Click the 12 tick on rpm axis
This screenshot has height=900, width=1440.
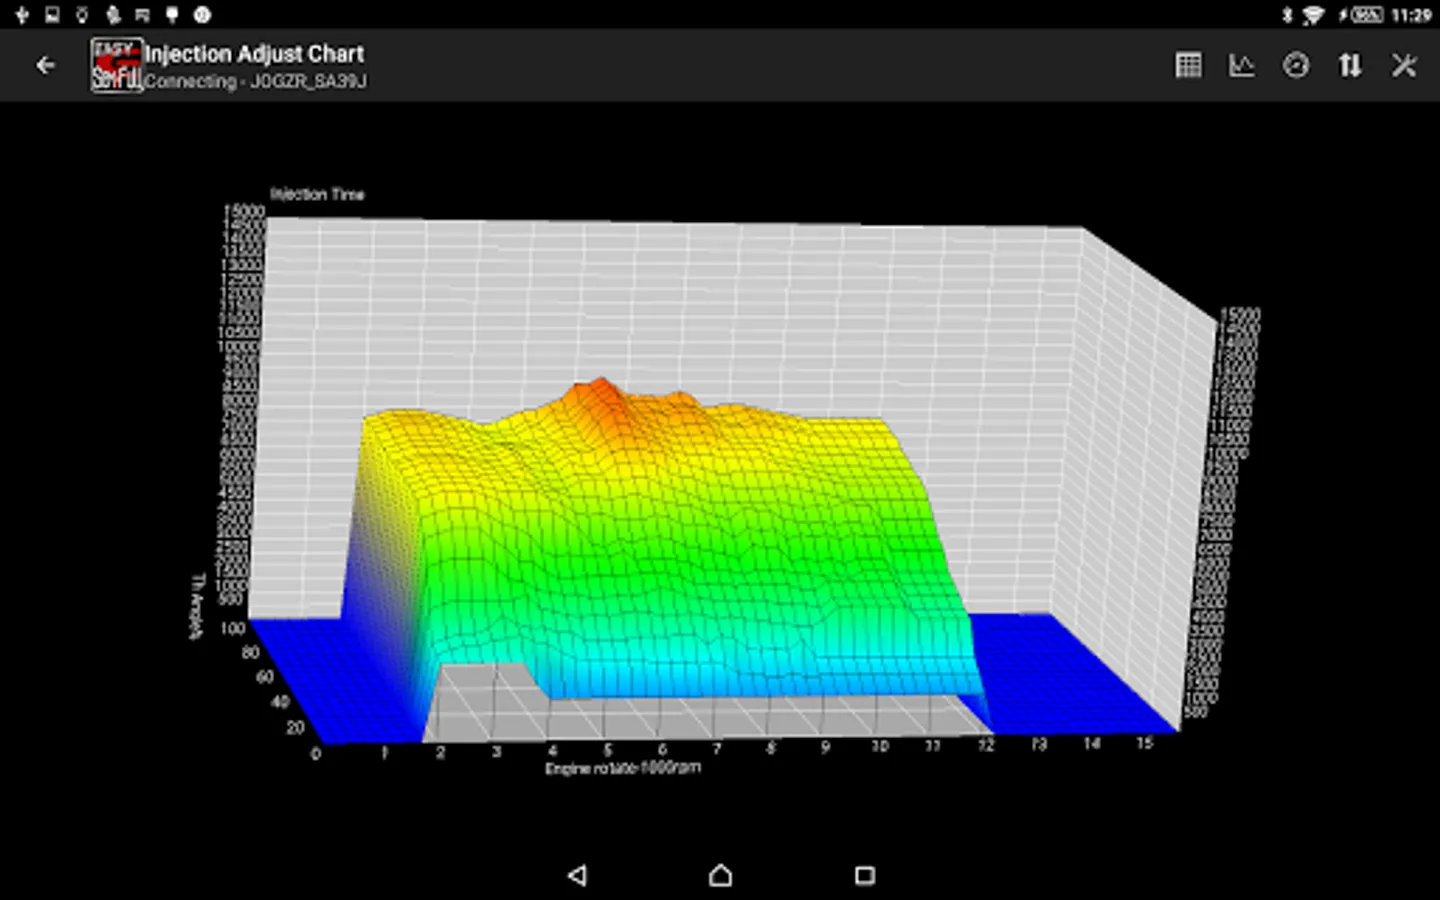(986, 745)
